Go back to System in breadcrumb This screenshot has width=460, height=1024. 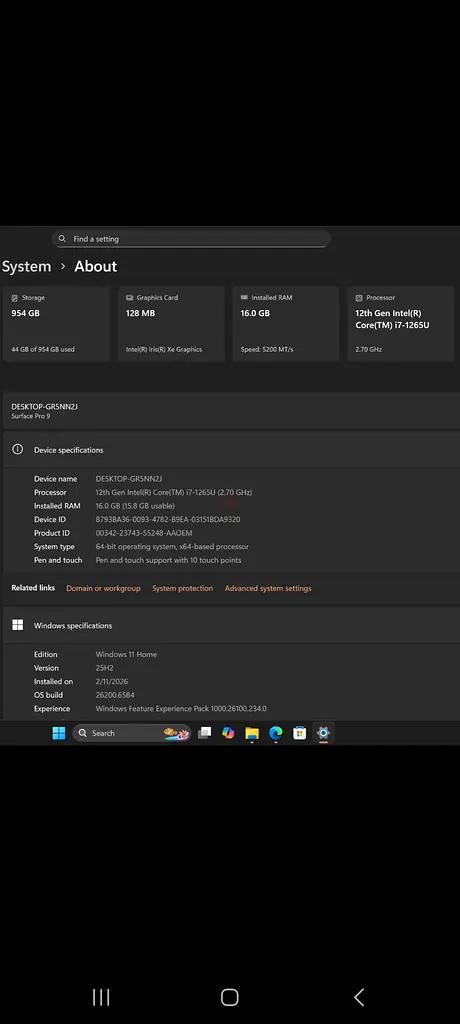click(x=26, y=266)
